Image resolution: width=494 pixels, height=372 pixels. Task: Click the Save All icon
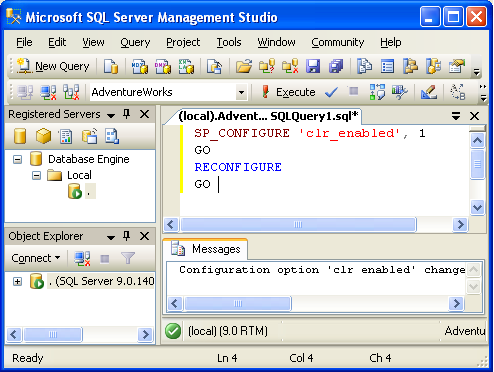[x=336, y=66]
